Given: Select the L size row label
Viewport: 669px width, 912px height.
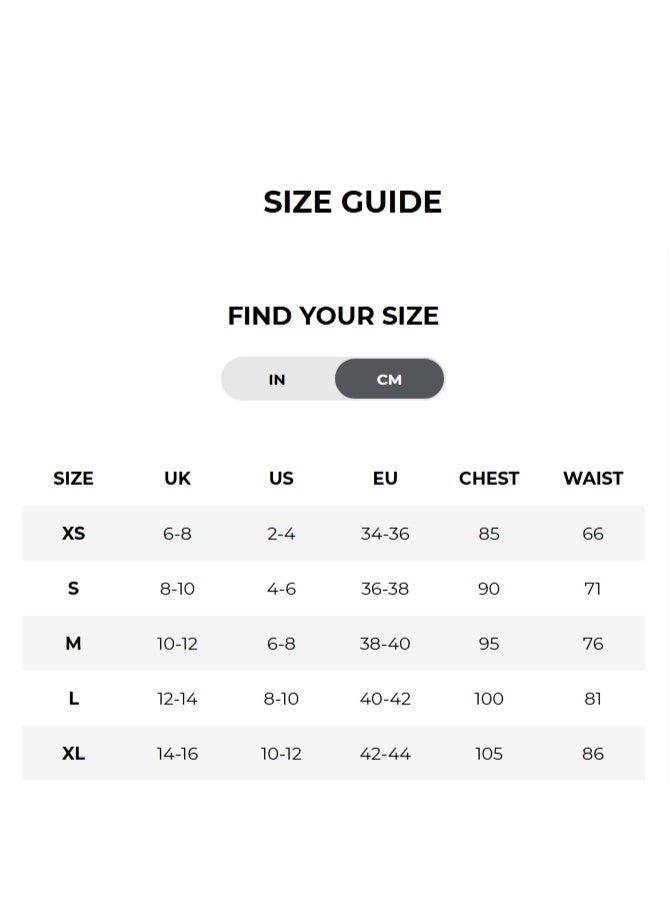Looking at the screenshot, I should pyautogui.click(x=73, y=699).
